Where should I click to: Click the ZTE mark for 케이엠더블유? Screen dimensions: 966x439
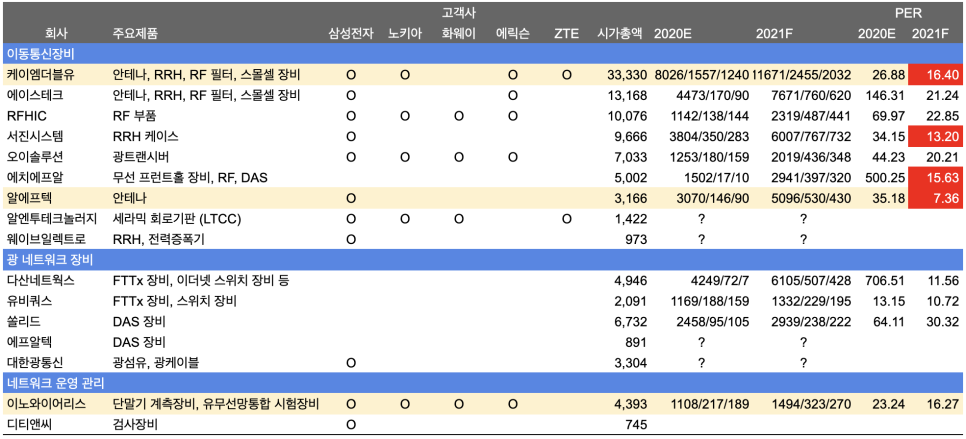click(x=566, y=75)
